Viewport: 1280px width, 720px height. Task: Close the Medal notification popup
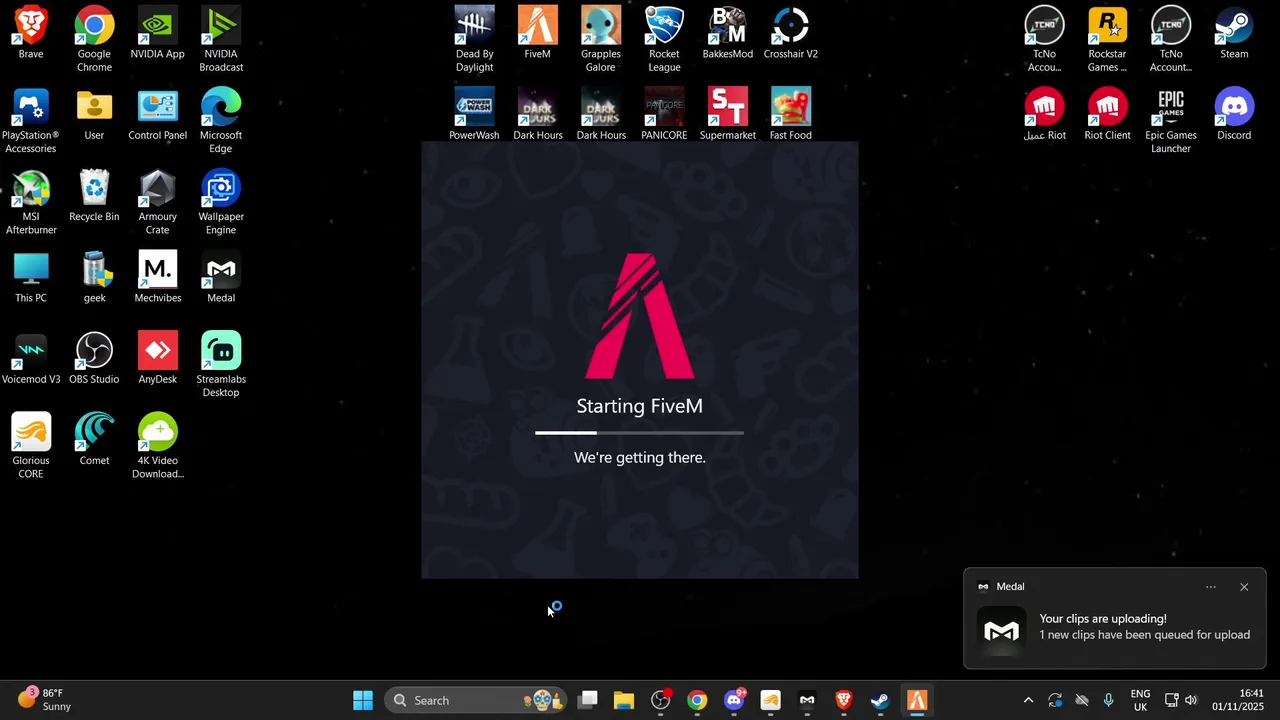[x=1244, y=587]
